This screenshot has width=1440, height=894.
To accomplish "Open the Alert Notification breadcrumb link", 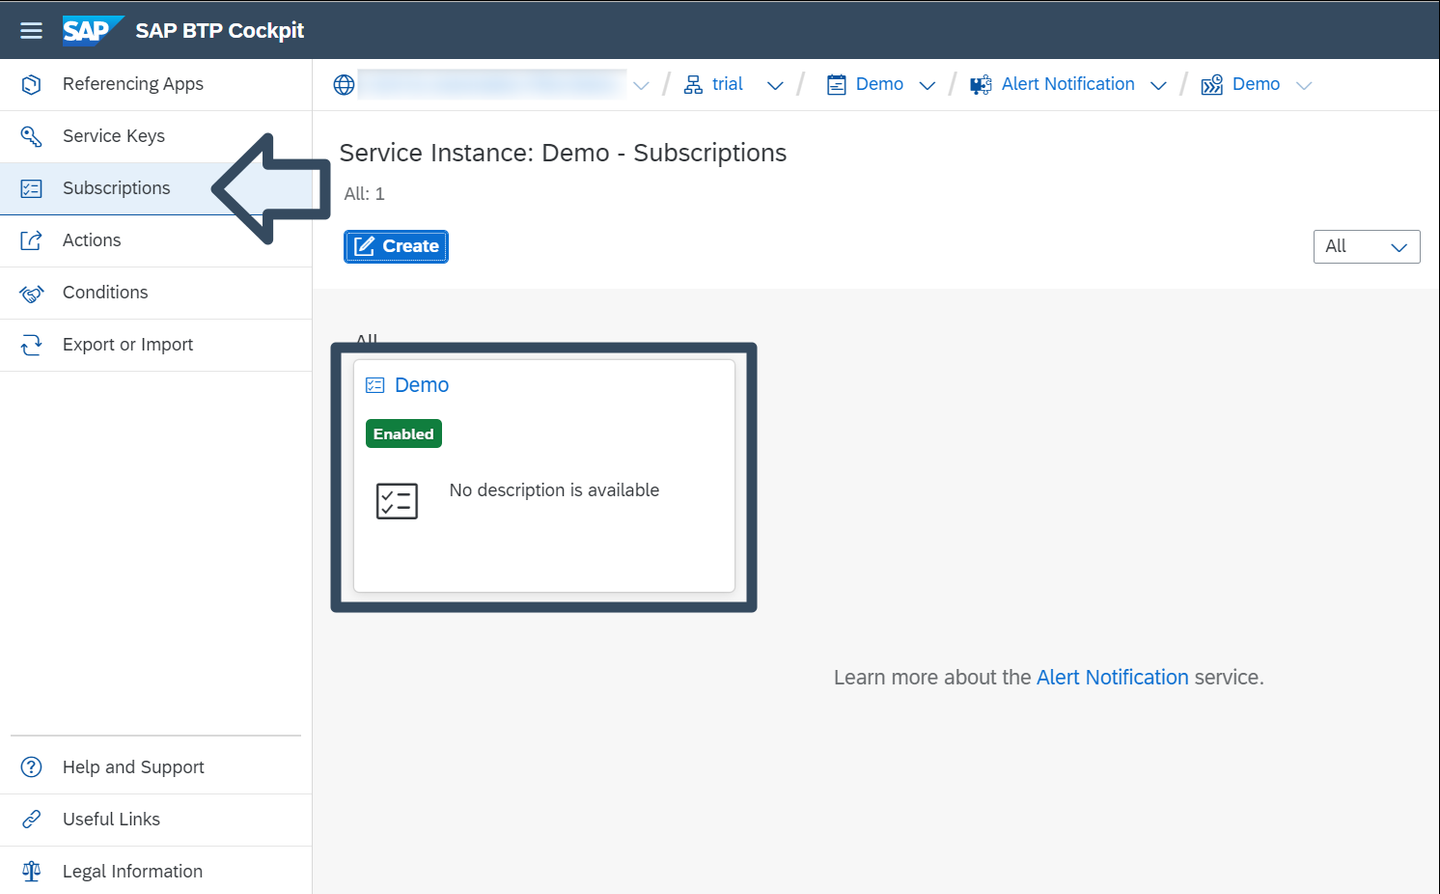I will pyautogui.click(x=1068, y=84).
